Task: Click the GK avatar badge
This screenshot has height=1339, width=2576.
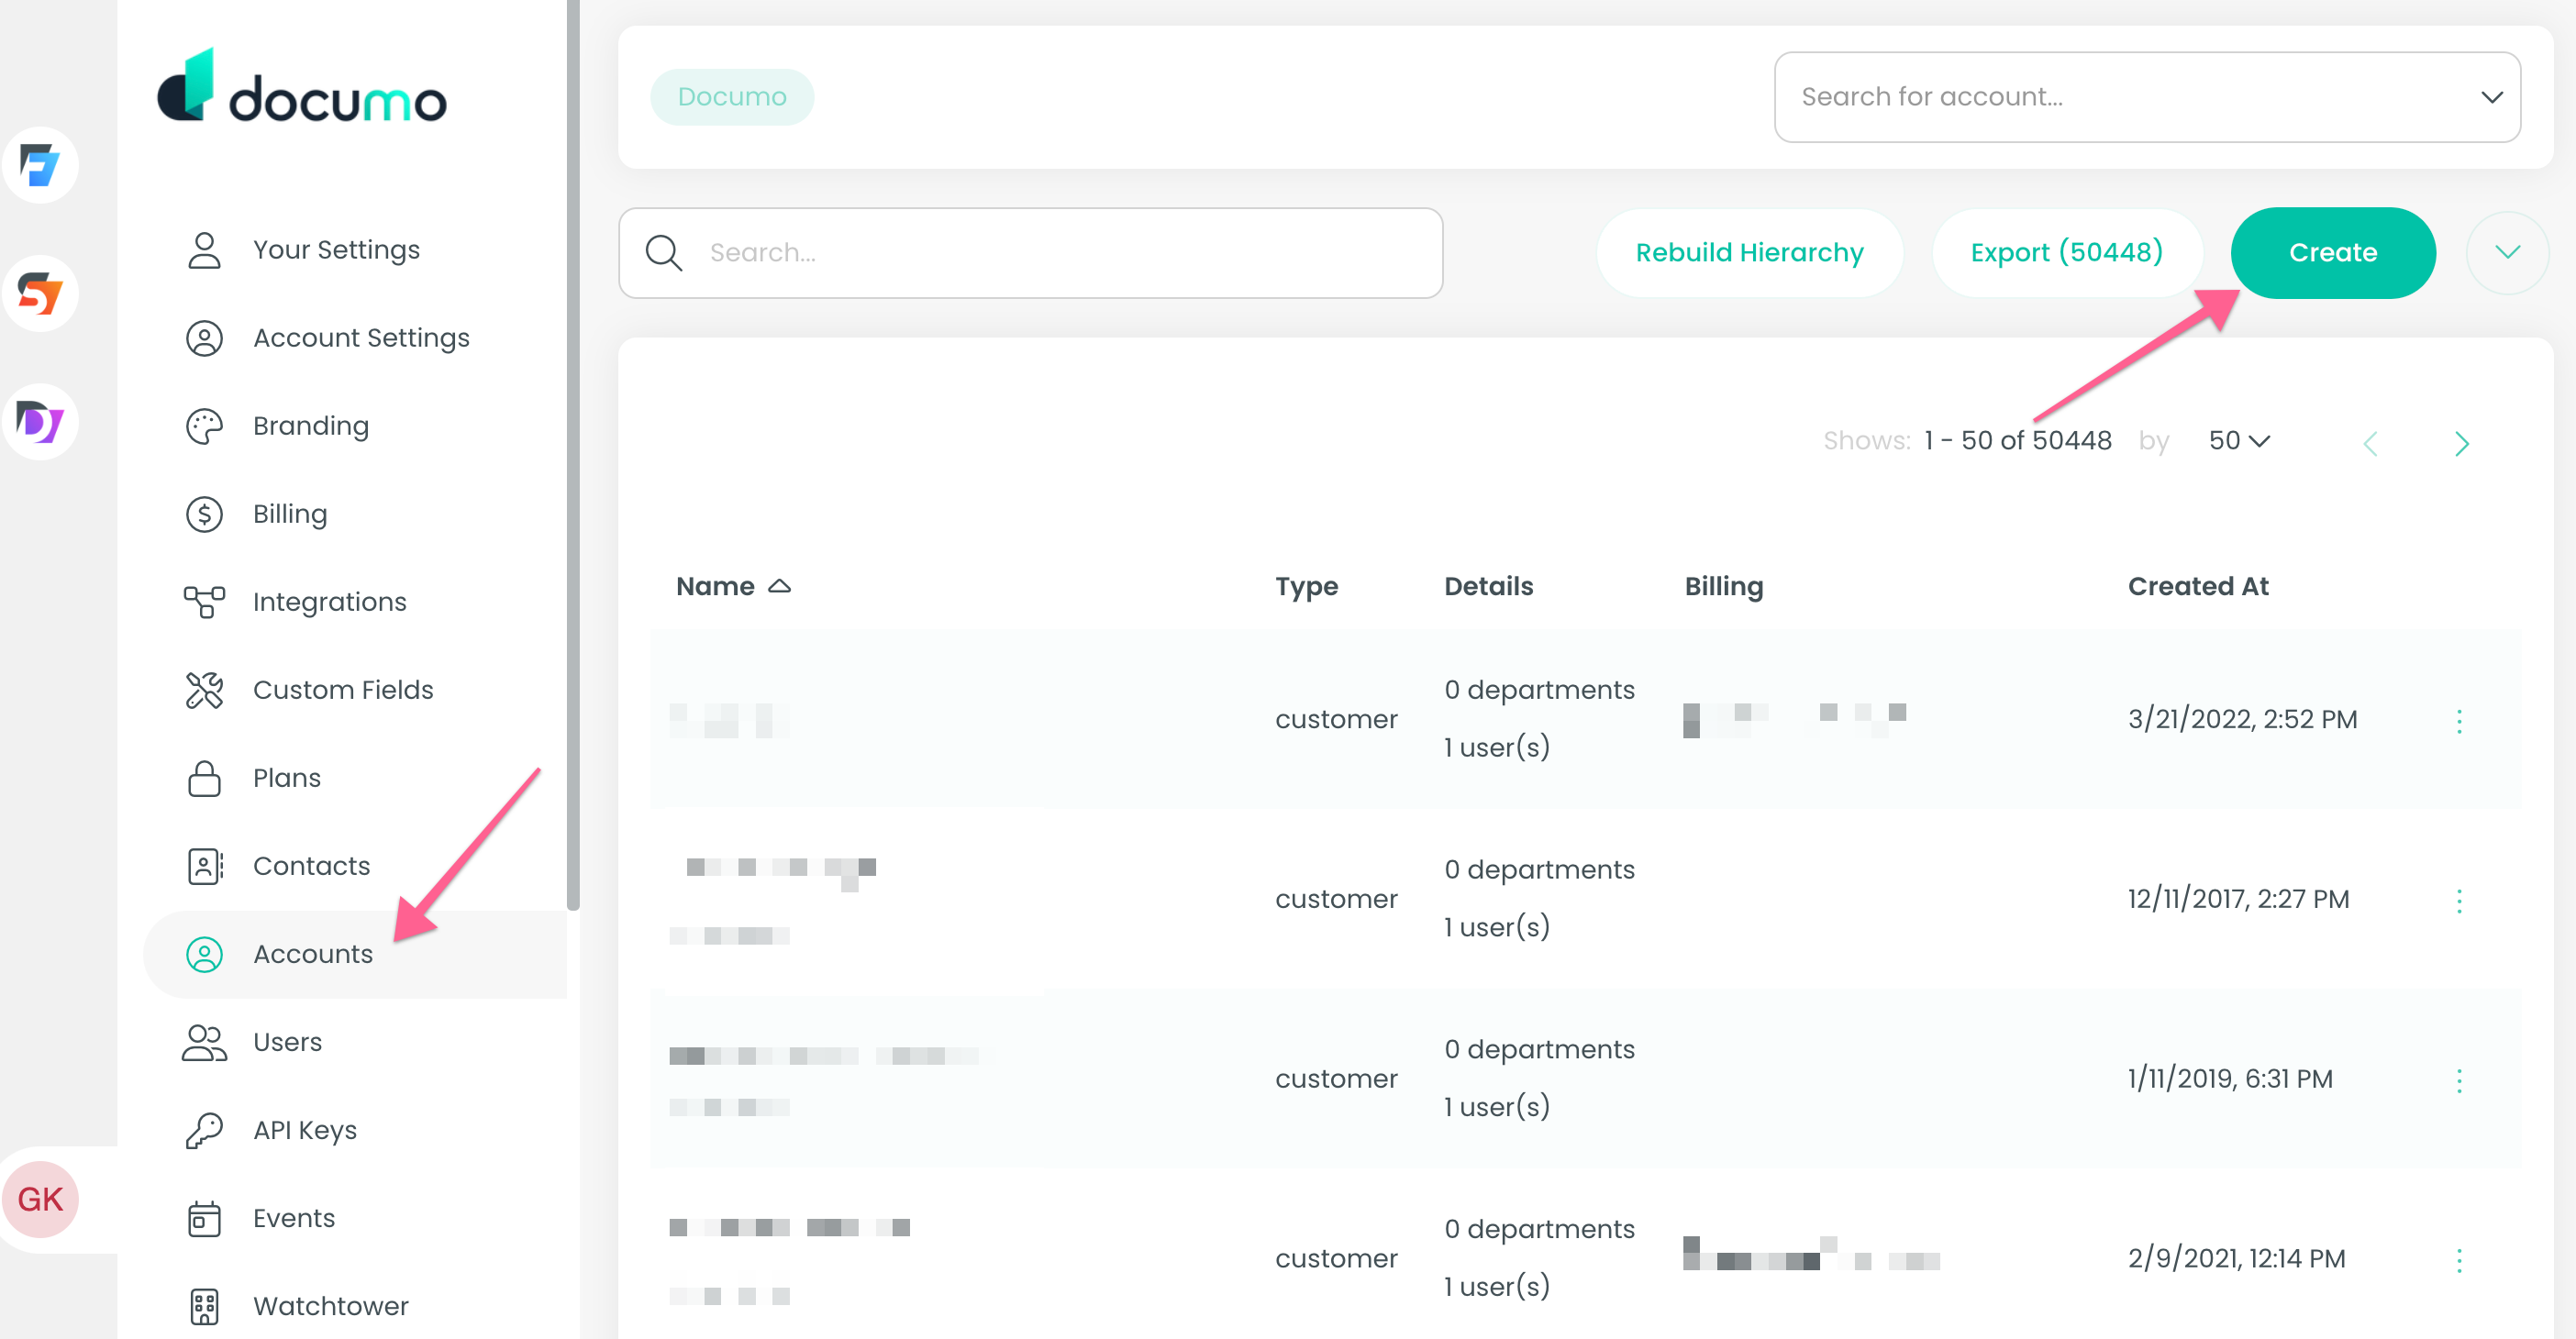Action: click(40, 1198)
